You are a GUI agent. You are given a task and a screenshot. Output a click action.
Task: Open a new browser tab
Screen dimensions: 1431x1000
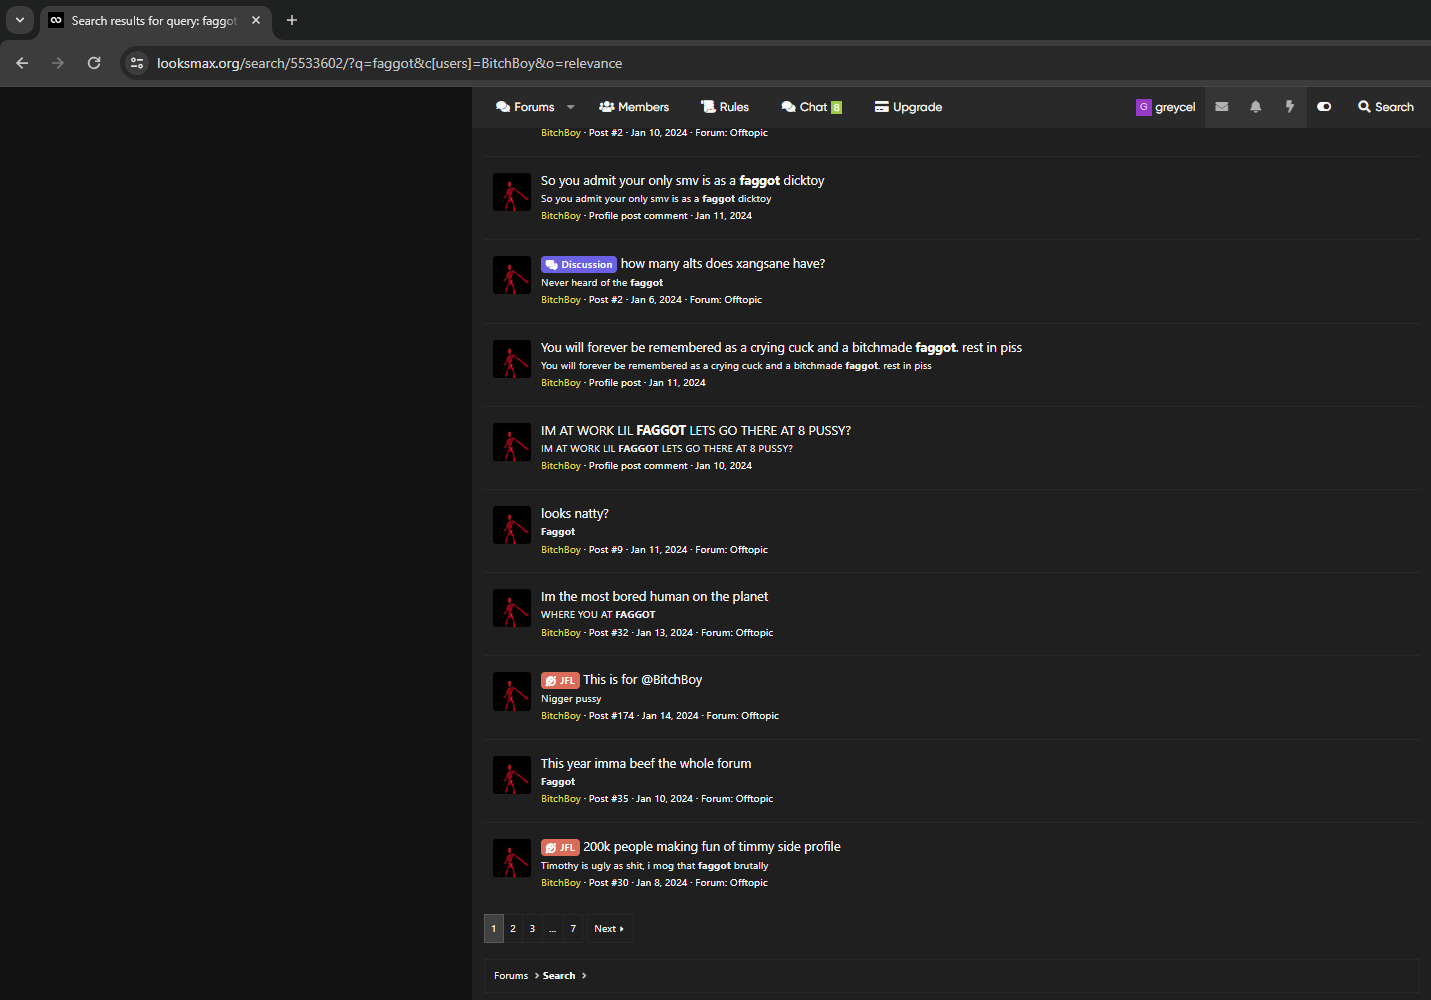(292, 20)
